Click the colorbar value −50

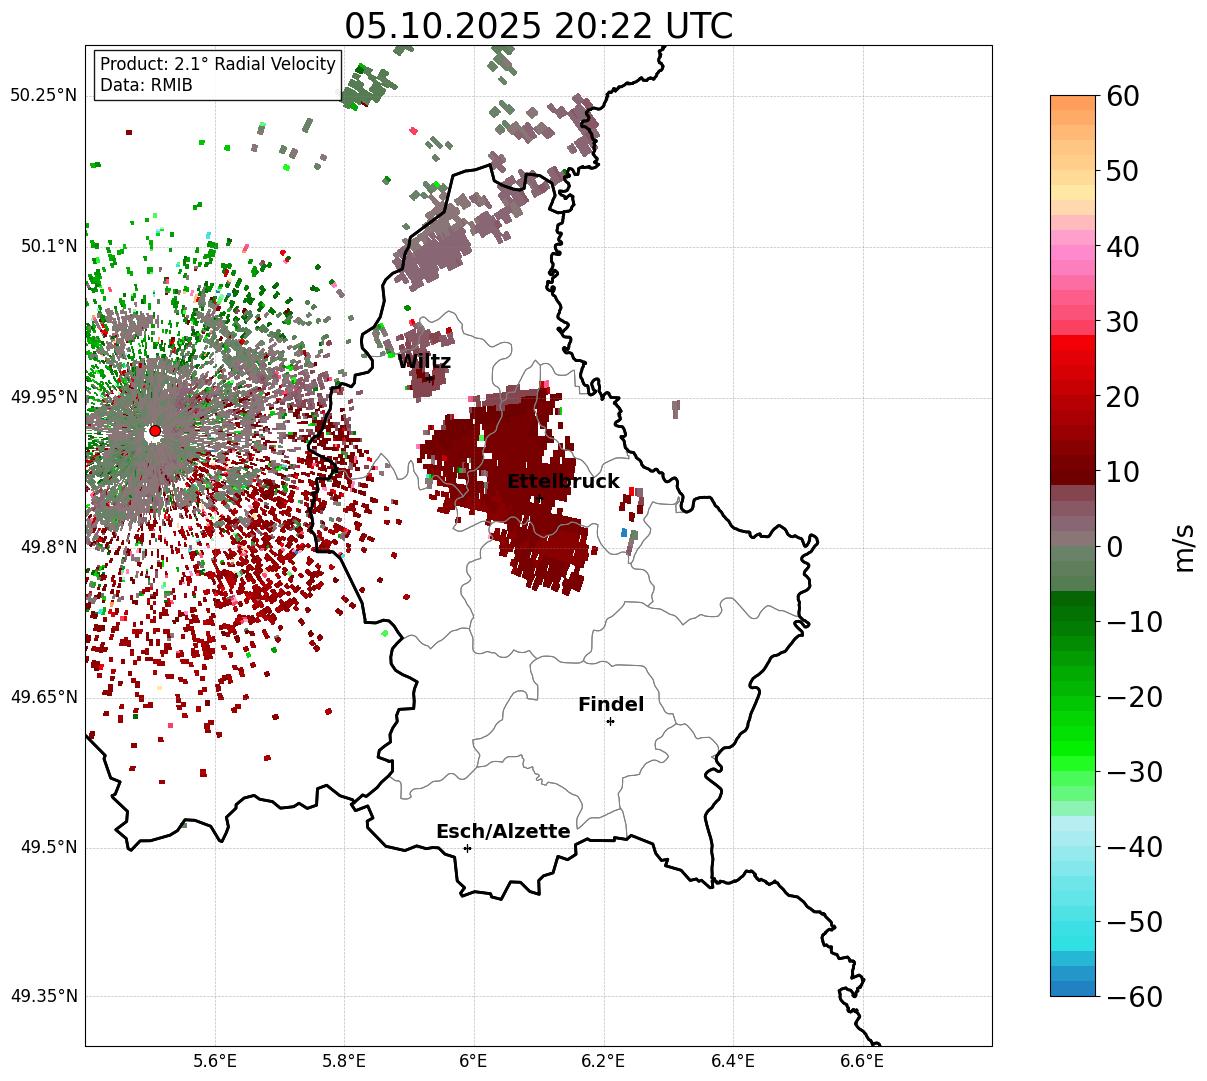(1134, 922)
